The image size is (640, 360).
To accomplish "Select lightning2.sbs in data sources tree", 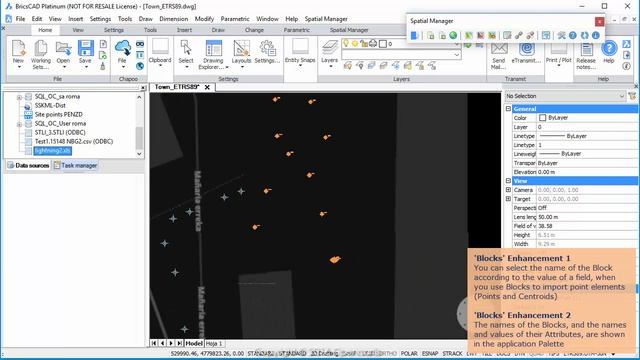I will click(x=53, y=151).
